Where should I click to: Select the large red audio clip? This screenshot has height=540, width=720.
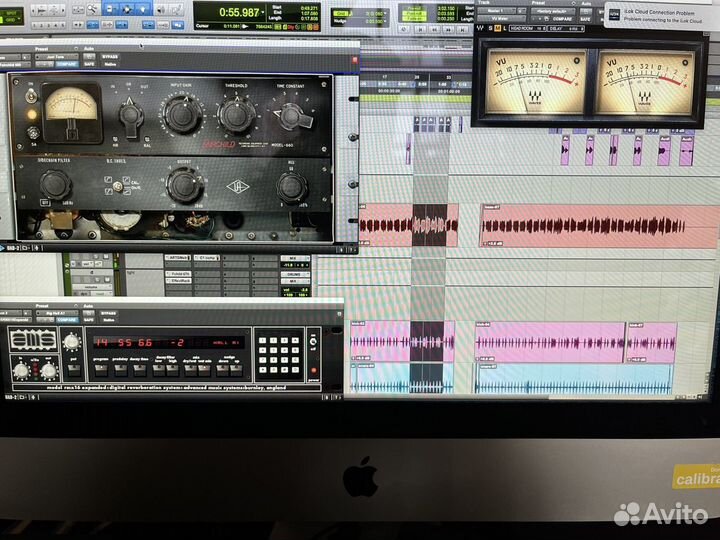pyautogui.click(x=600, y=226)
